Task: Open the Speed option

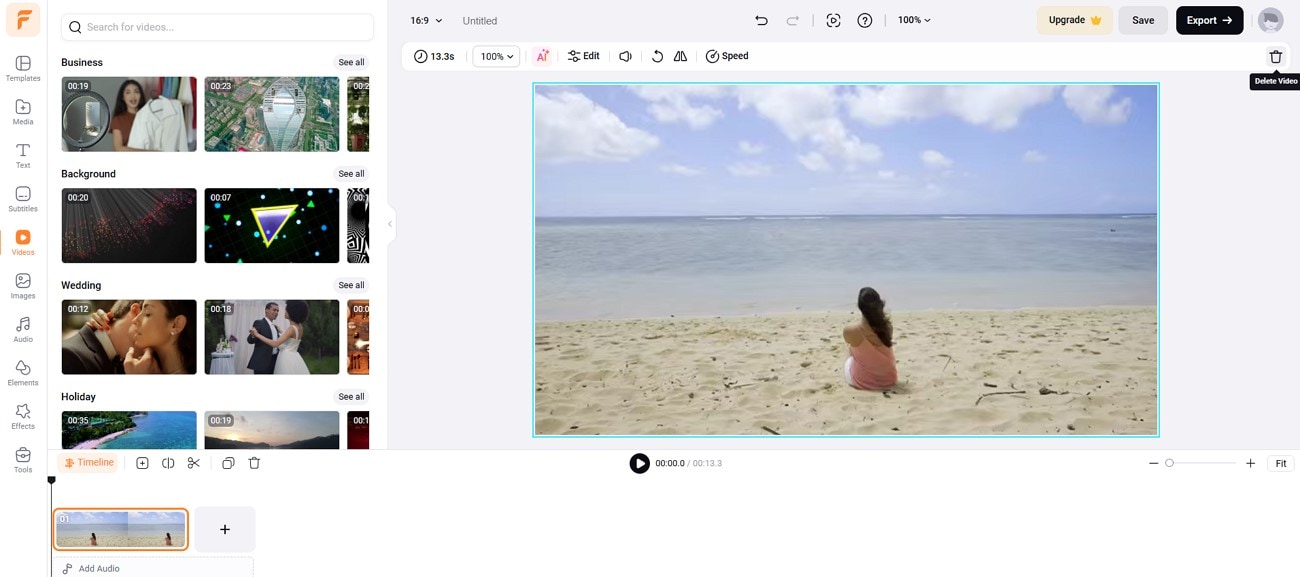Action: point(727,56)
